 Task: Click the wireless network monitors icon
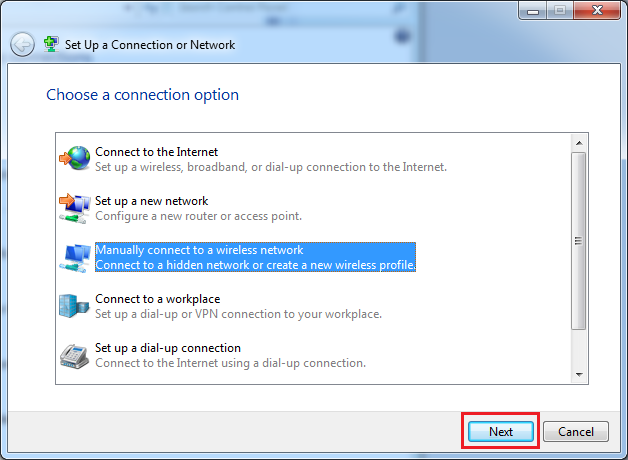coord(75,257)
